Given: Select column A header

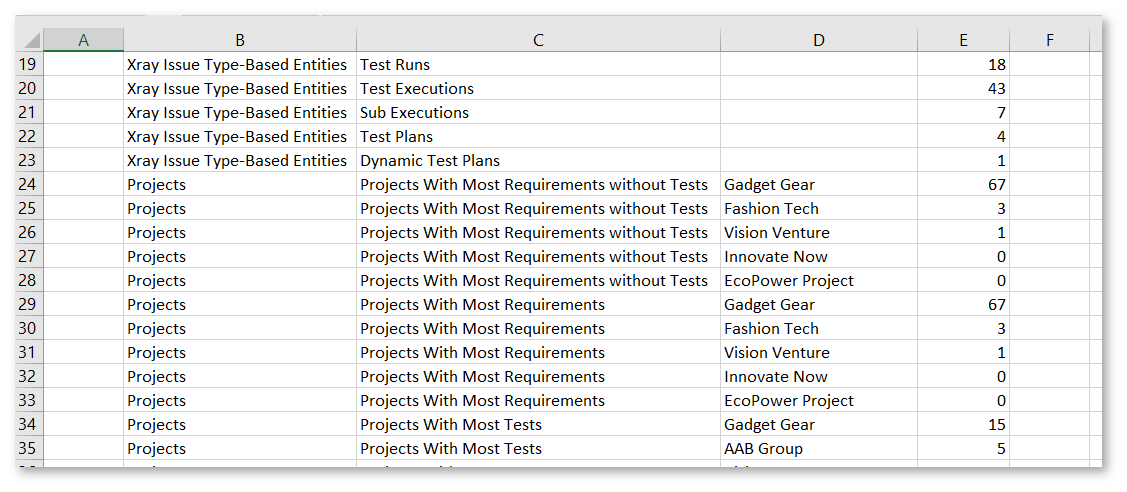Looking at the screenshot, I should pos(83,40).
